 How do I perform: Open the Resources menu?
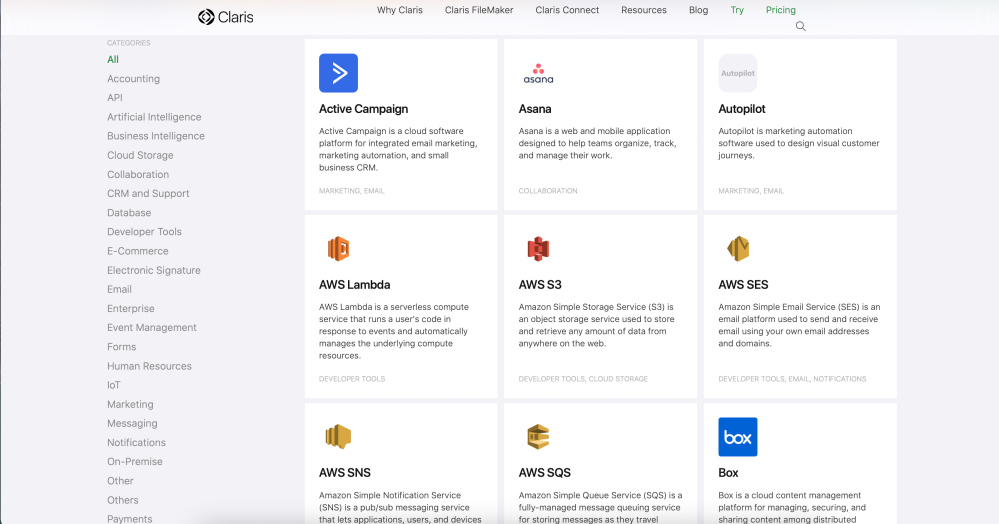point(643,10)
